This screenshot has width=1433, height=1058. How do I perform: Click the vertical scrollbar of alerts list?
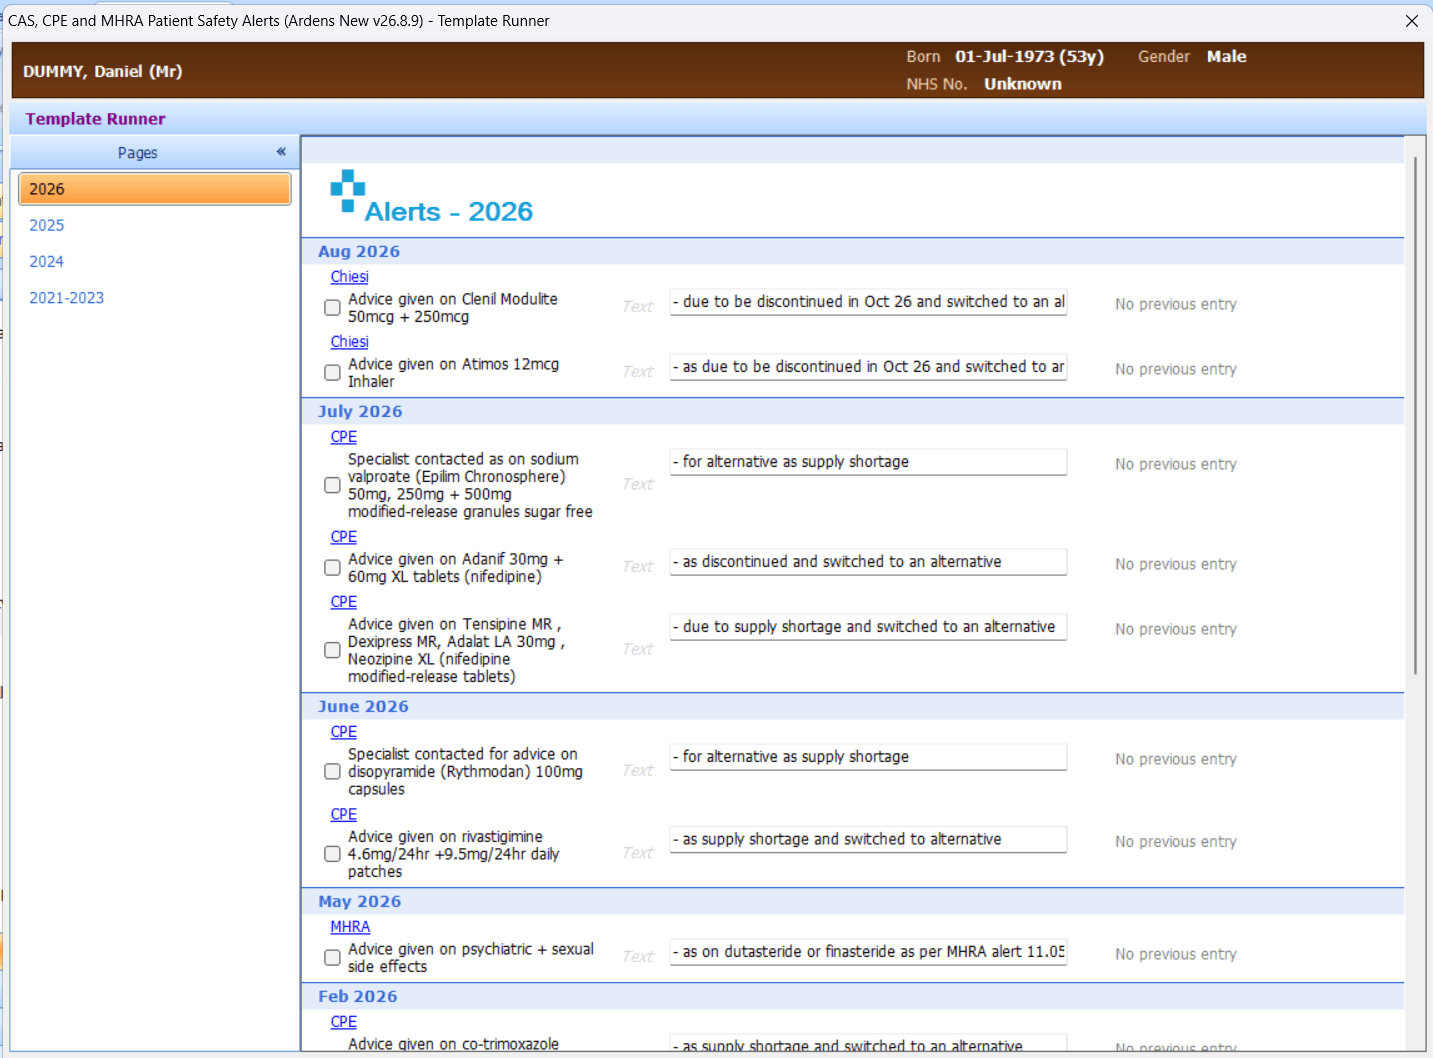coord(1415,415)
